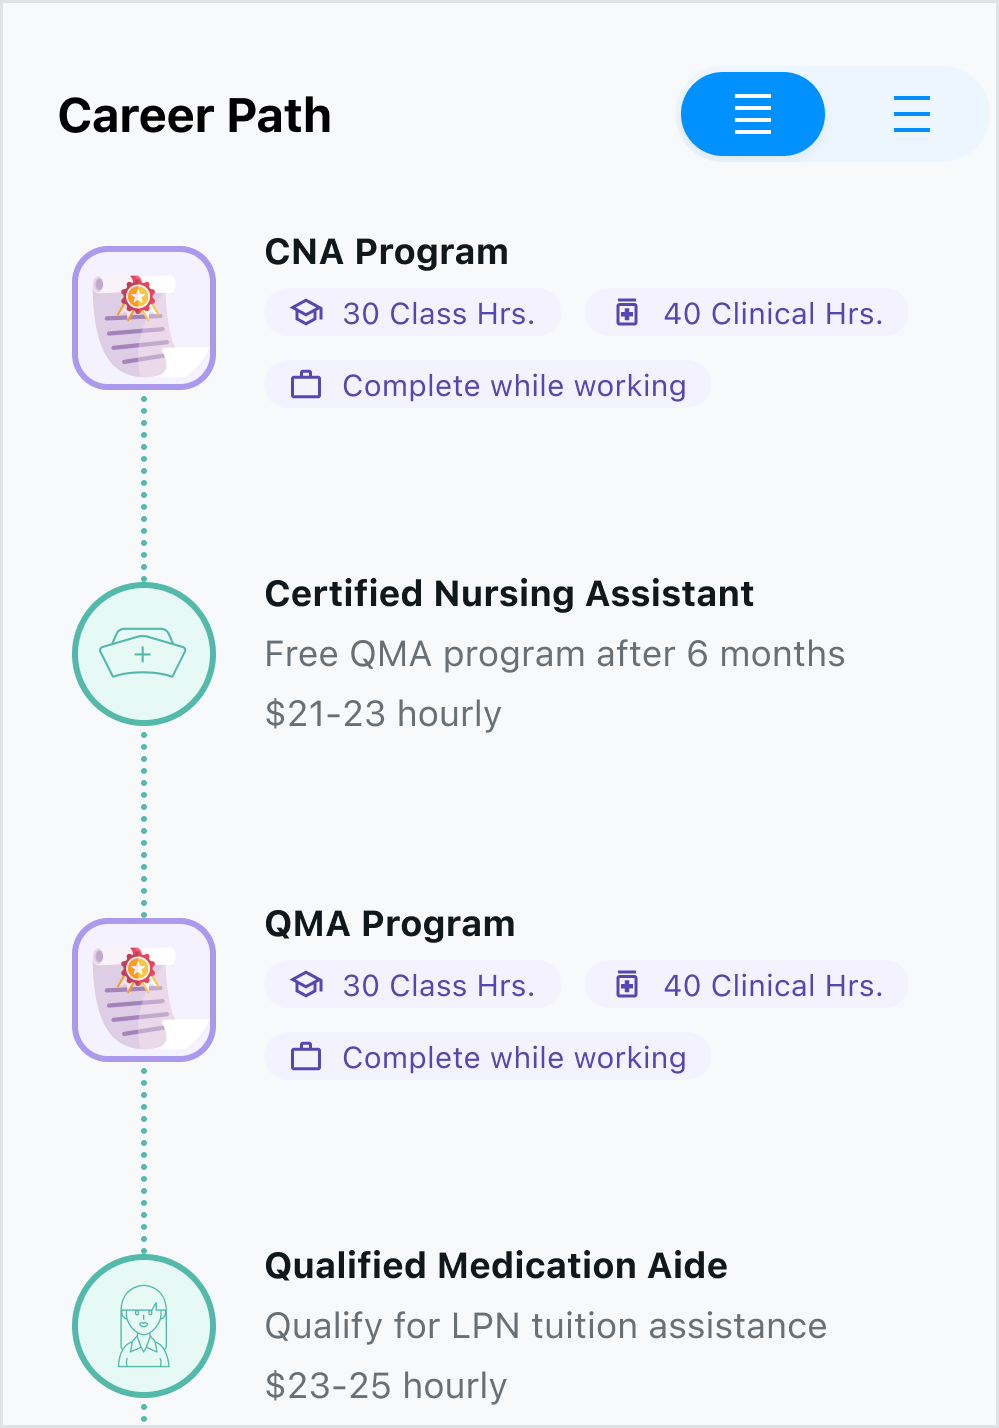Viewport: 999px width, 1428px height.
Task: Click clinical clipboard icon under QMA Program
Action: 627,985
